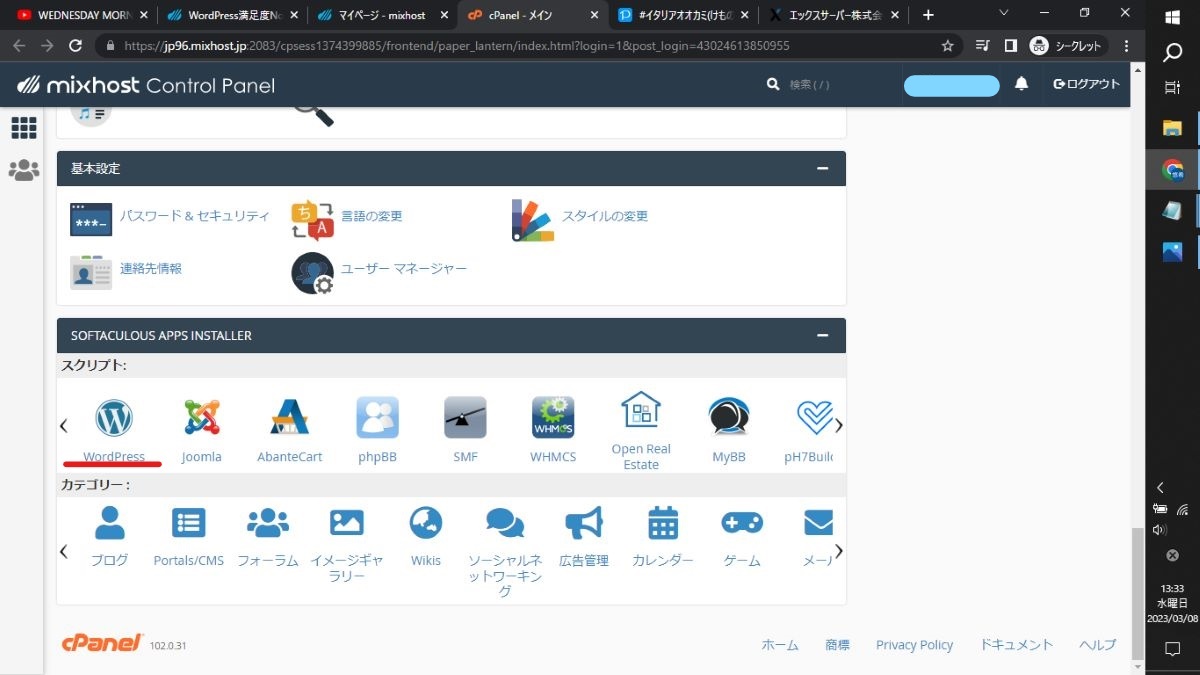Collapse the 基本設定 section
The height and width of the screenshot is (675, 1200).
pyautogui.click(x=823, y=168)
